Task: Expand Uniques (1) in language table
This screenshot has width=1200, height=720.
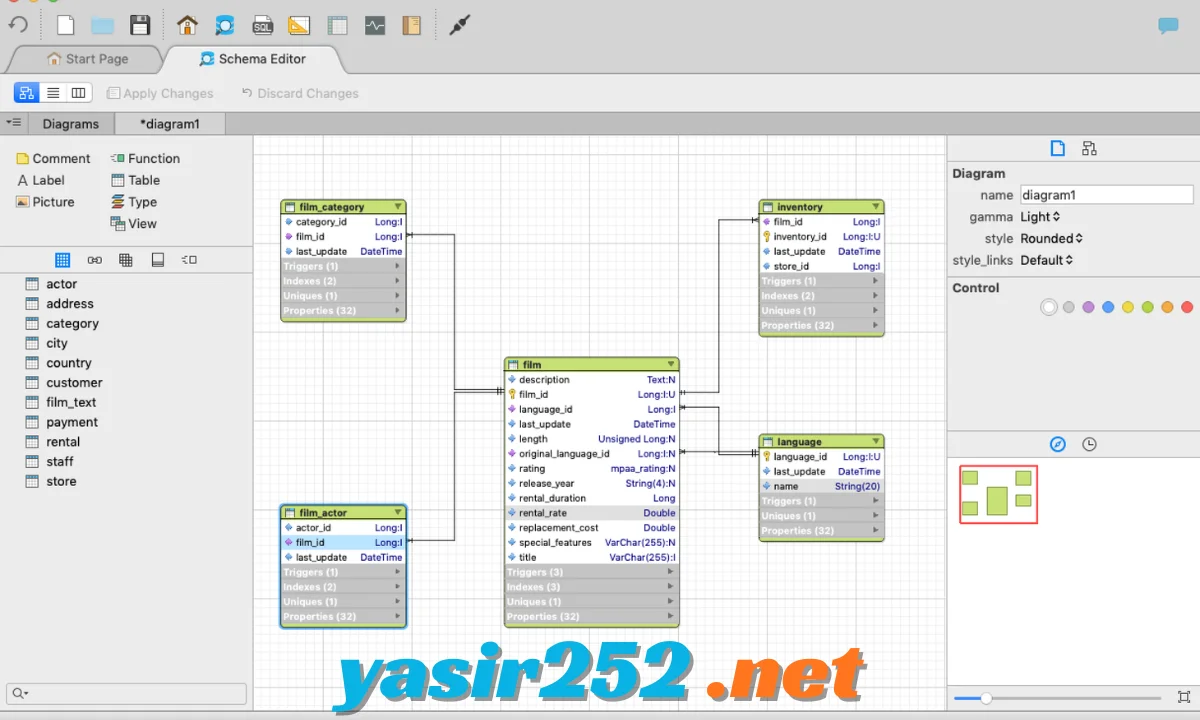Action: click(x=821, y=516)
